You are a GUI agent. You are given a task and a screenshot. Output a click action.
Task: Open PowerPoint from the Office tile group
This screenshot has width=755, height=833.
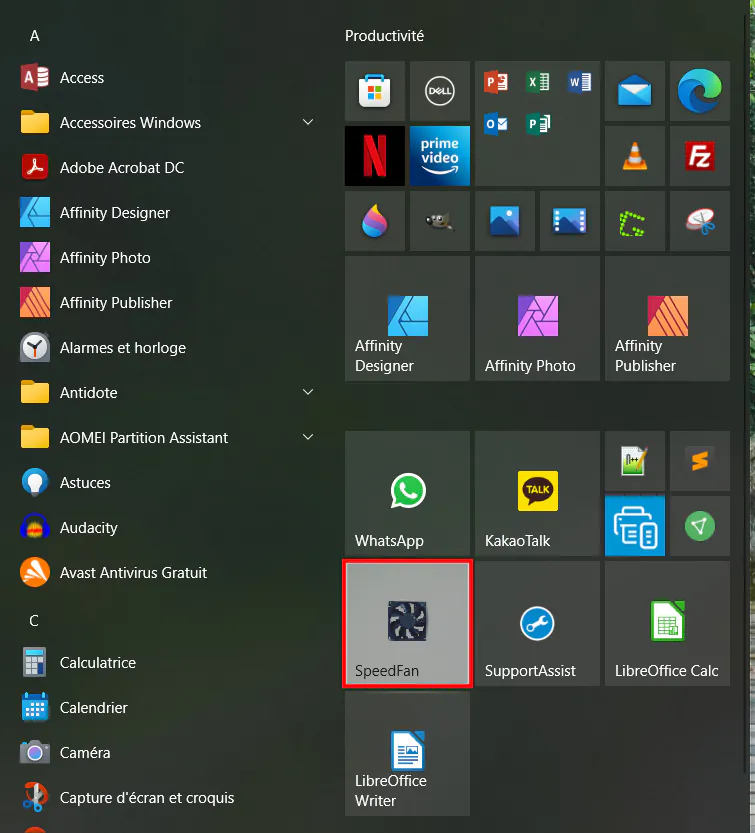496,82
